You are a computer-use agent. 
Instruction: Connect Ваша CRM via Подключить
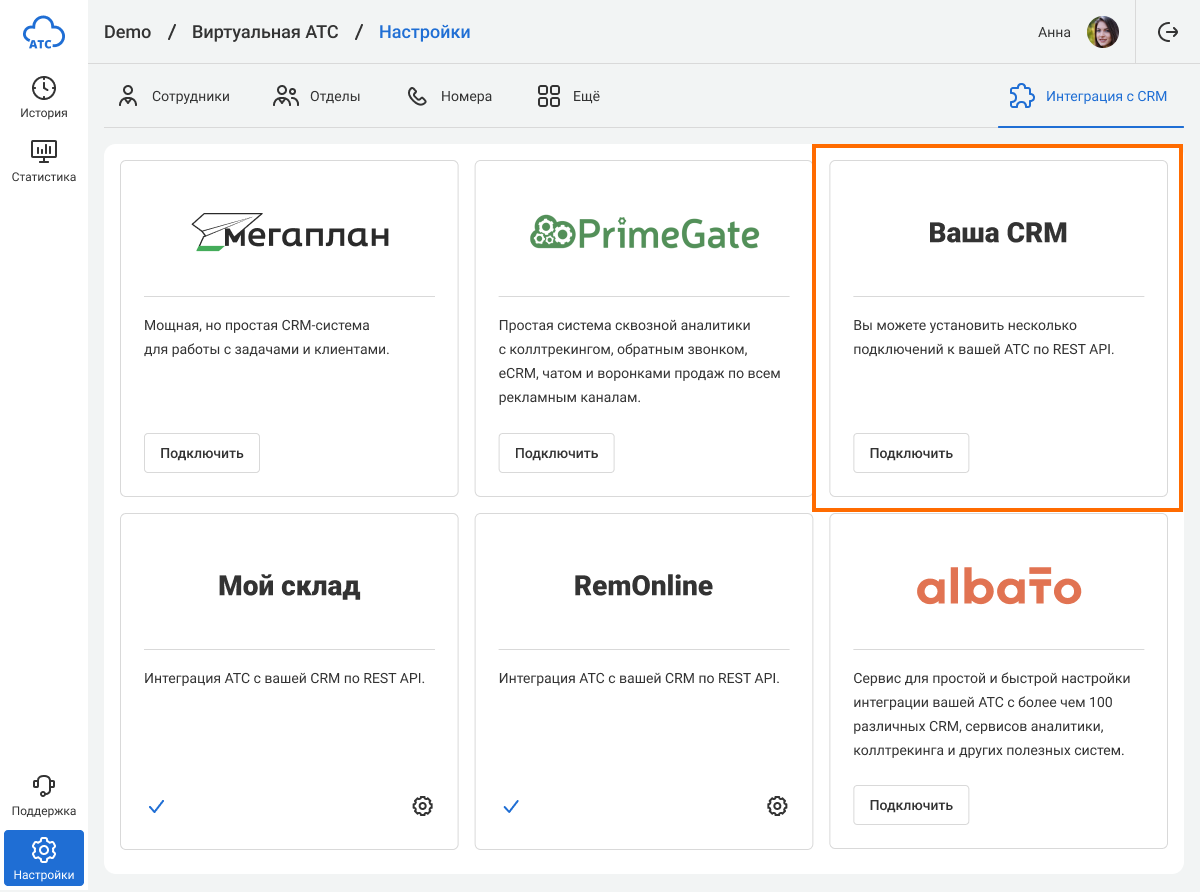pos(911,453)
